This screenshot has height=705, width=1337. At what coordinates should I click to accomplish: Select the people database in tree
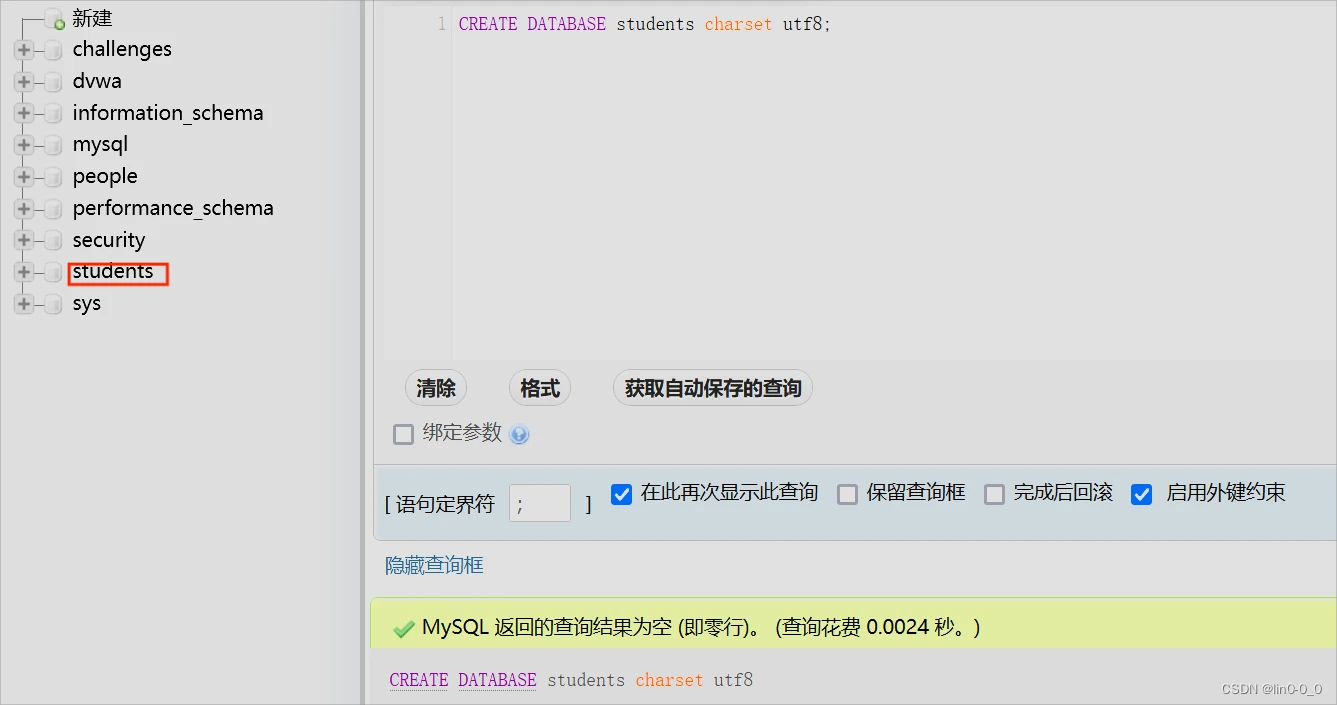(105, 177)
